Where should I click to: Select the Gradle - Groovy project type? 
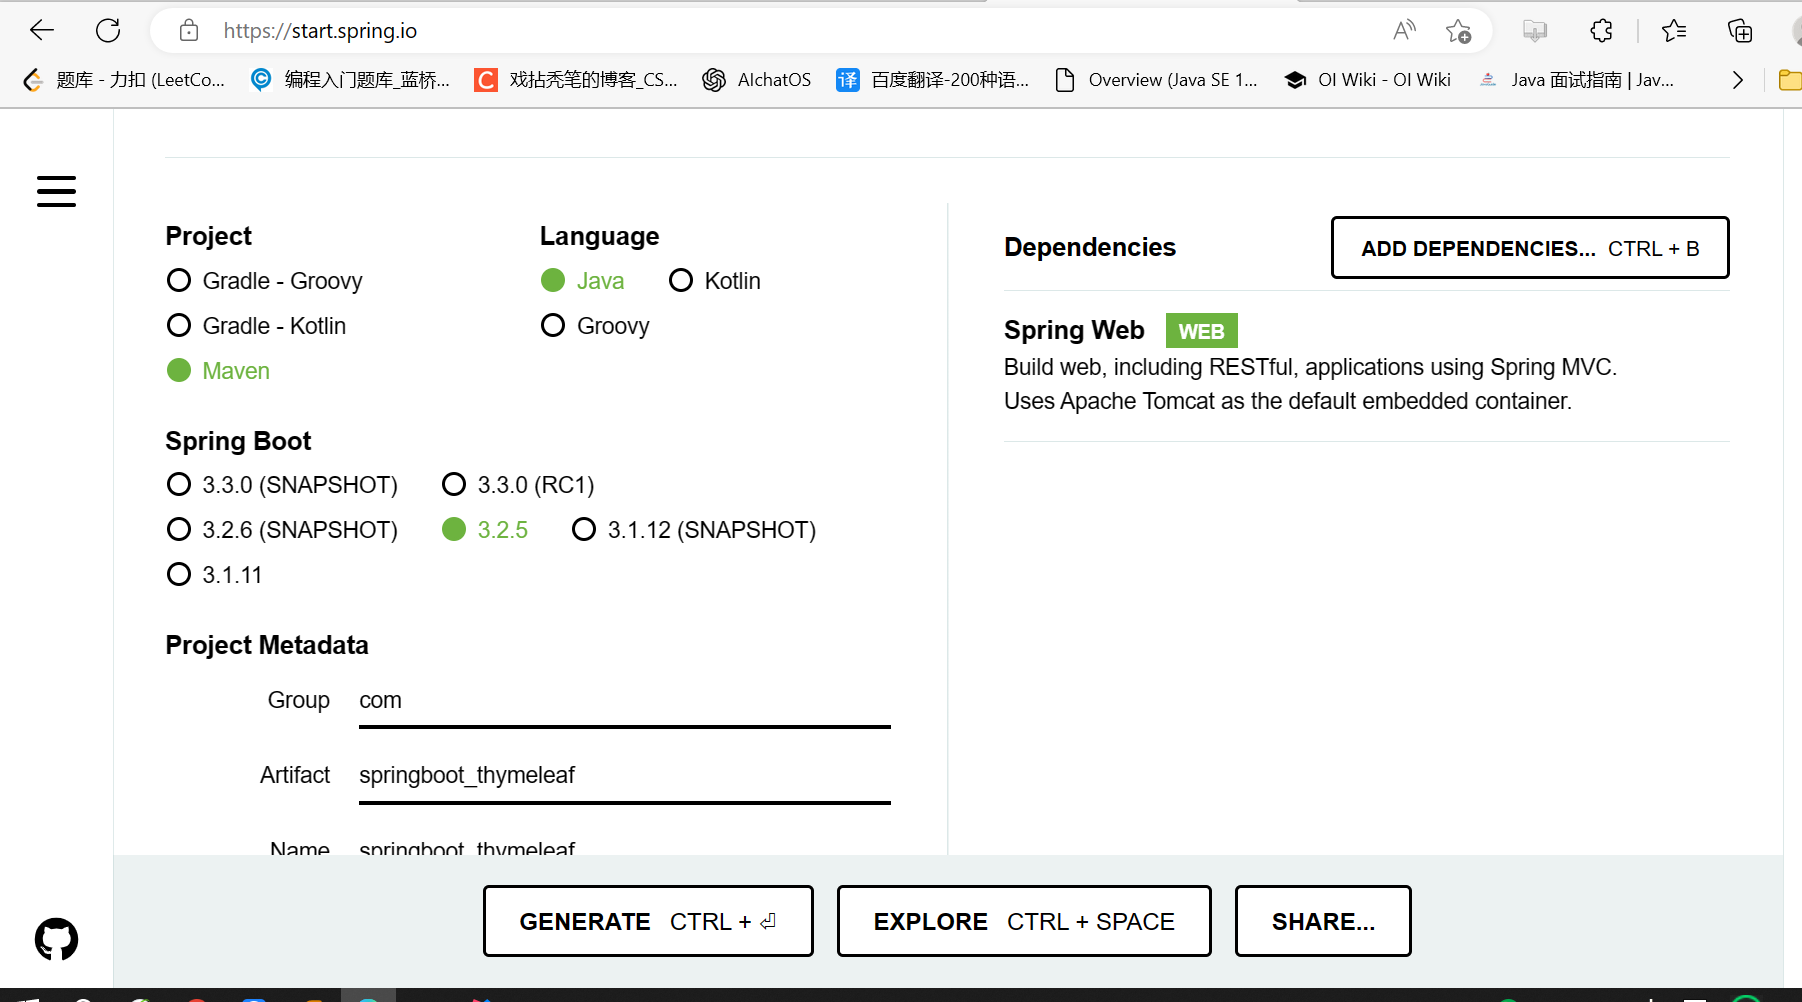179,280
